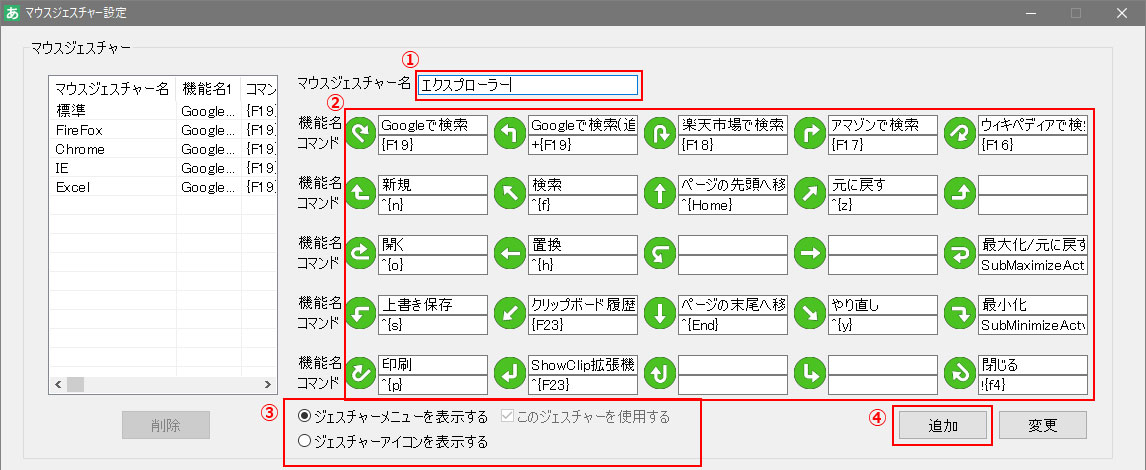
Task: Click the gesture icon beside 最大化/元に戻す
Action: pos(960,253)
